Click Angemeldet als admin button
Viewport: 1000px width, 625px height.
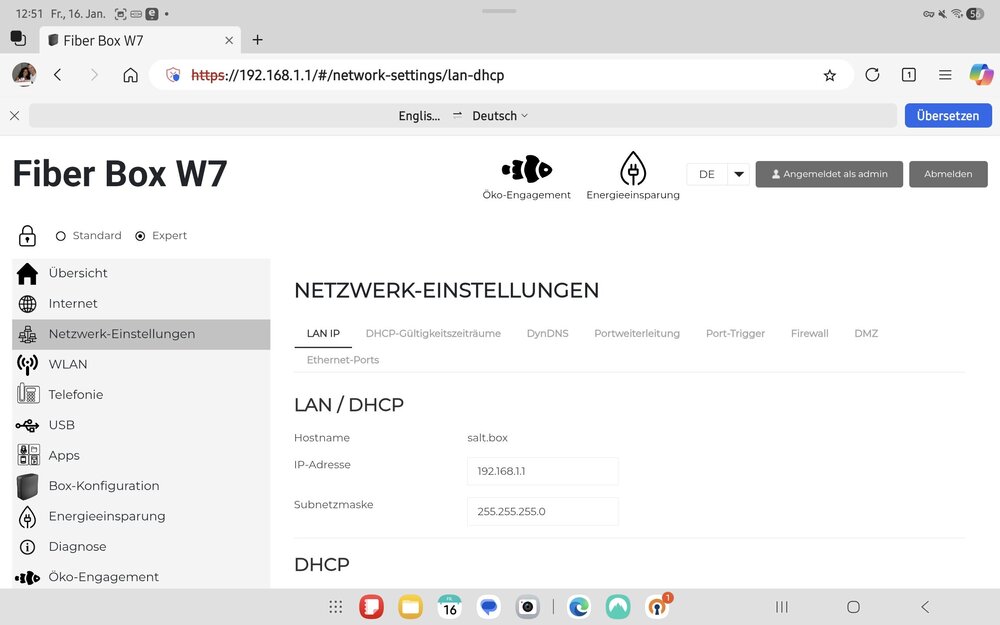(828, 174)
